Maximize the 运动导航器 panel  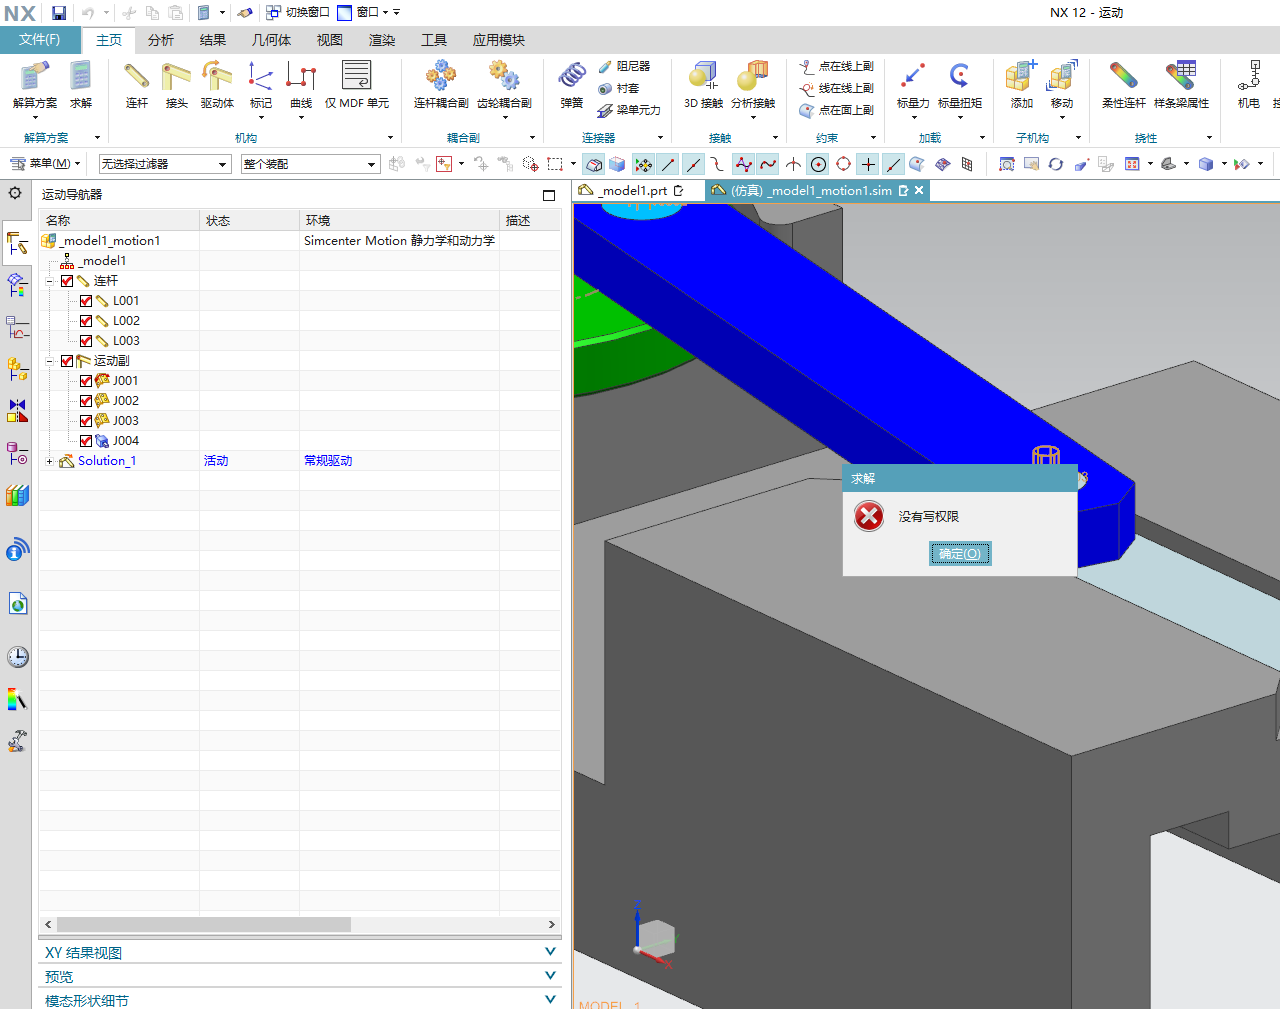[549, 195]
